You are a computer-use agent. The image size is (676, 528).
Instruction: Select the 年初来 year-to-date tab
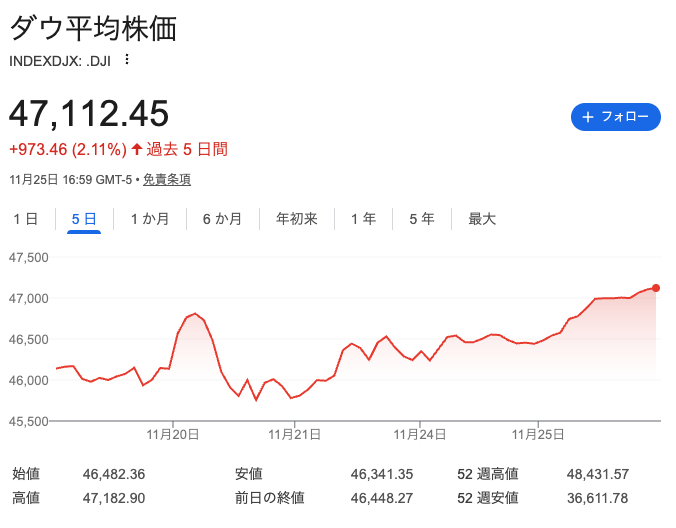point(296,219)
